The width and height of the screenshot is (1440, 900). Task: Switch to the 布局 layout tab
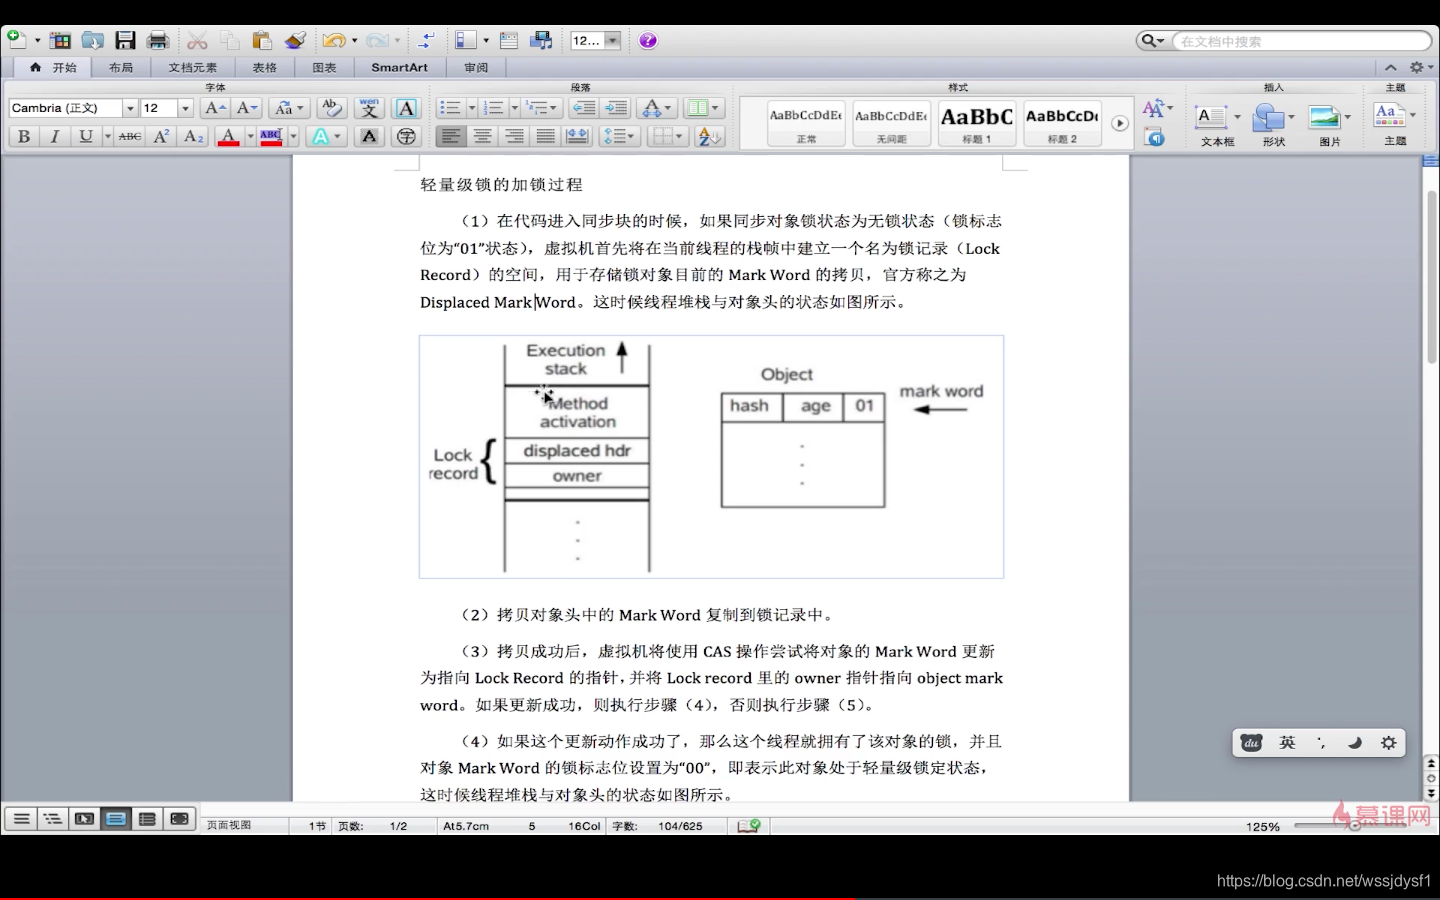click(121, 67)
